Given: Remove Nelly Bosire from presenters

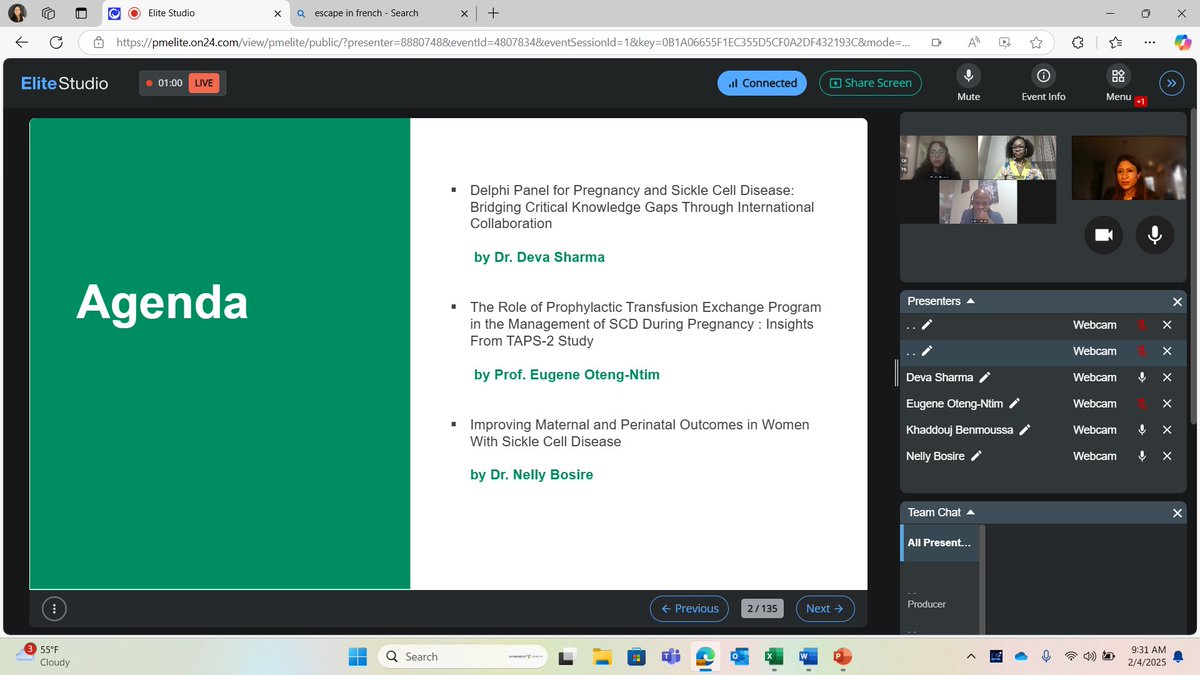Looking at the screenshot, I should [1166, 456].
